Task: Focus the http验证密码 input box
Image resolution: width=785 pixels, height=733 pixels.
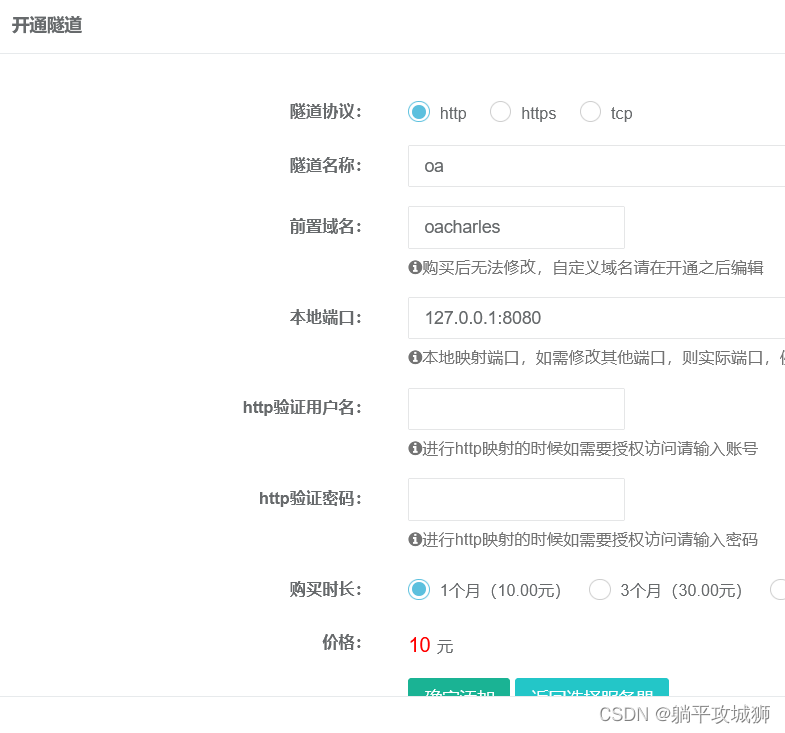Action: [x=516, y=499]
